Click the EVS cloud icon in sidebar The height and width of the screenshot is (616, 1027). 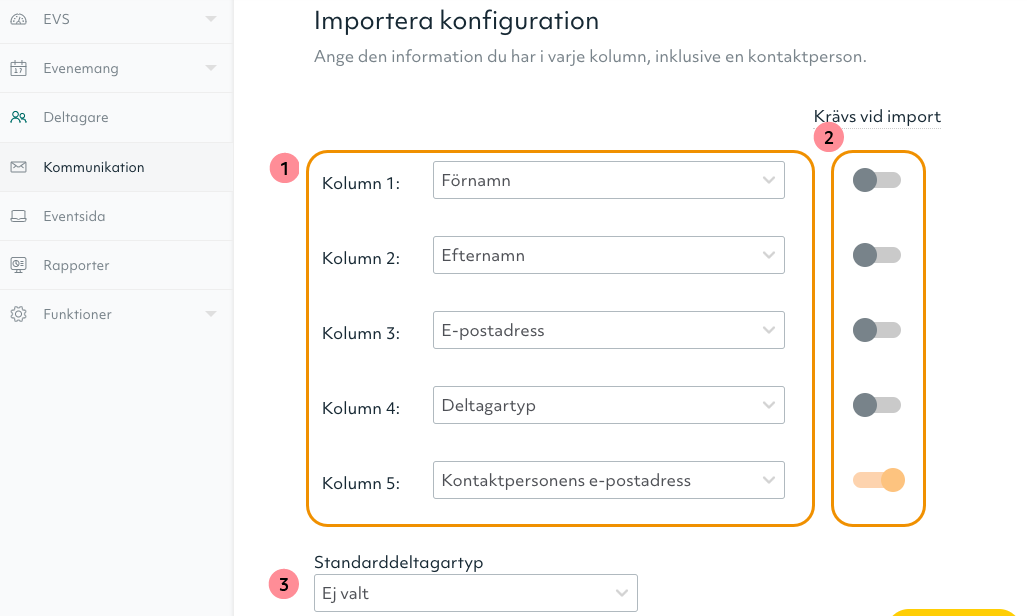click(18, 18)
